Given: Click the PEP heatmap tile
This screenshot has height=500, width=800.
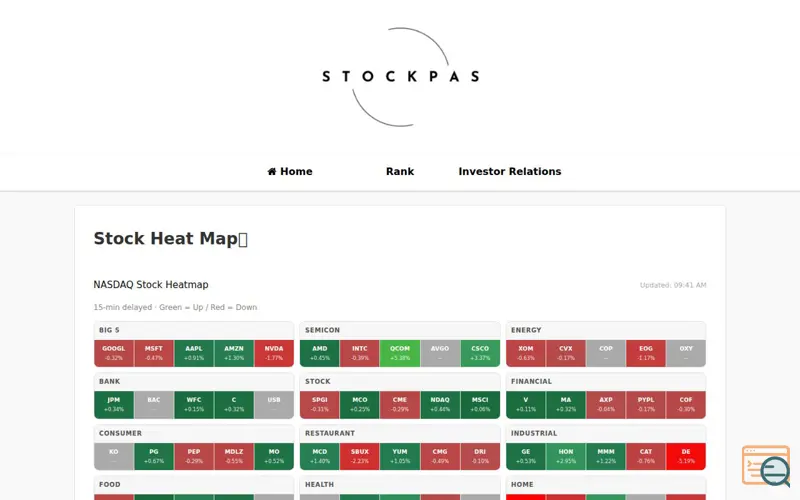Looking at the screenshot, I should click(194, 456).
